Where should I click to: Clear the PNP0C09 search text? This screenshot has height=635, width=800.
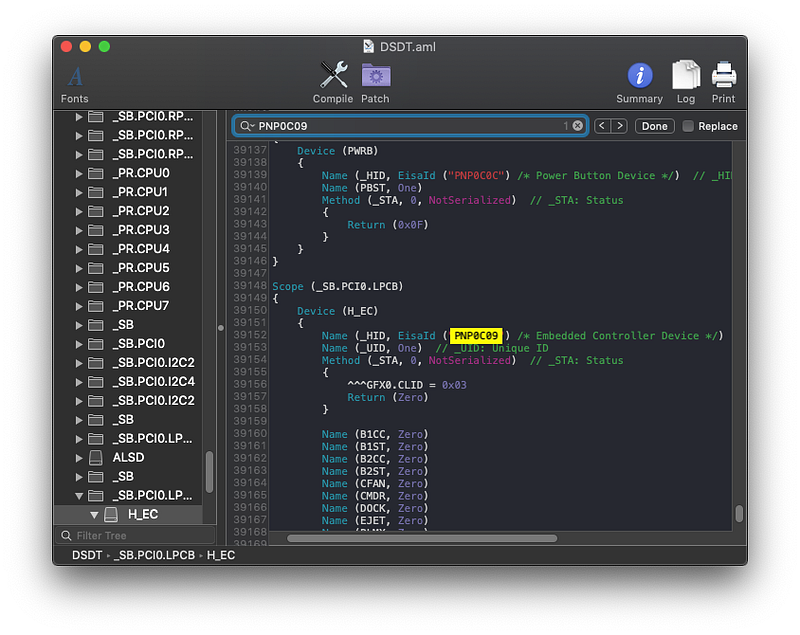pyautogui.click(x=578, y=125)
